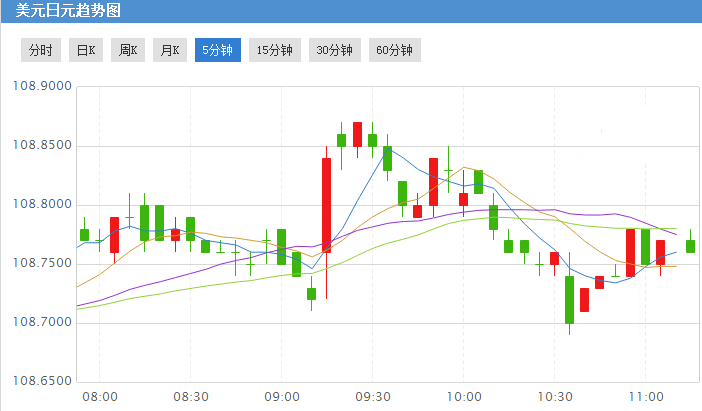
Task: Switch the chart to 60分钟
Action: tap(394, 50)
